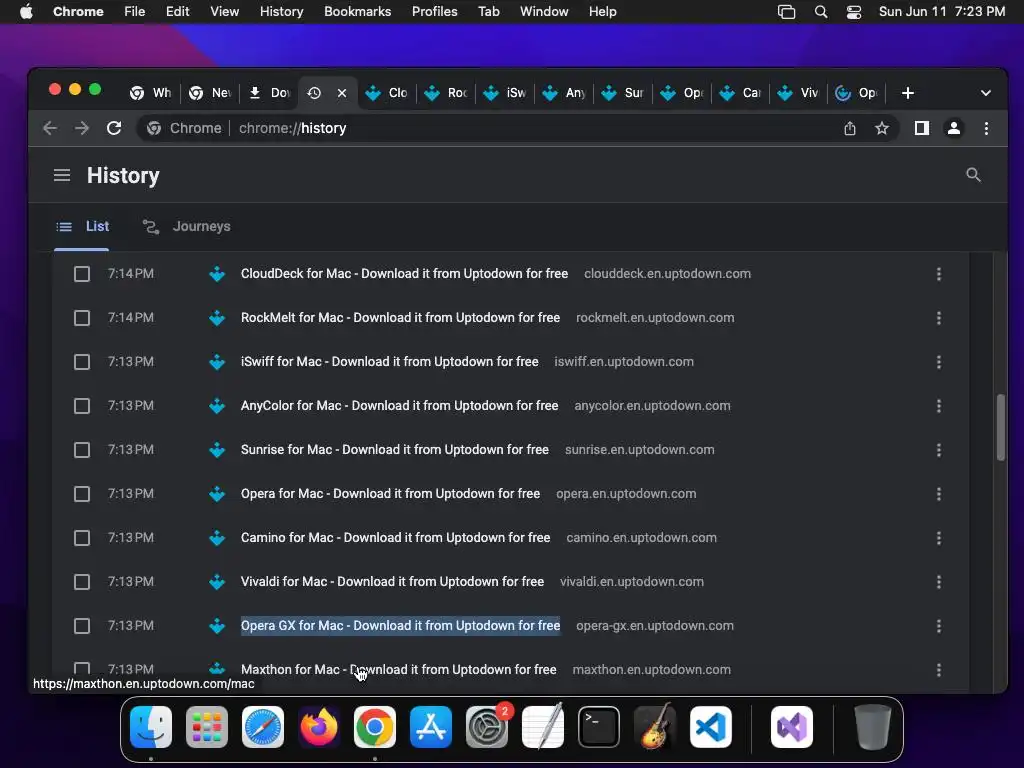Open System Preferences in the Dock
The image size is (1024, 768).
coord(487,727)
